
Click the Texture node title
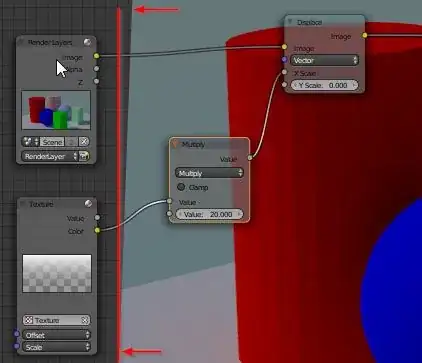(41, 204)
